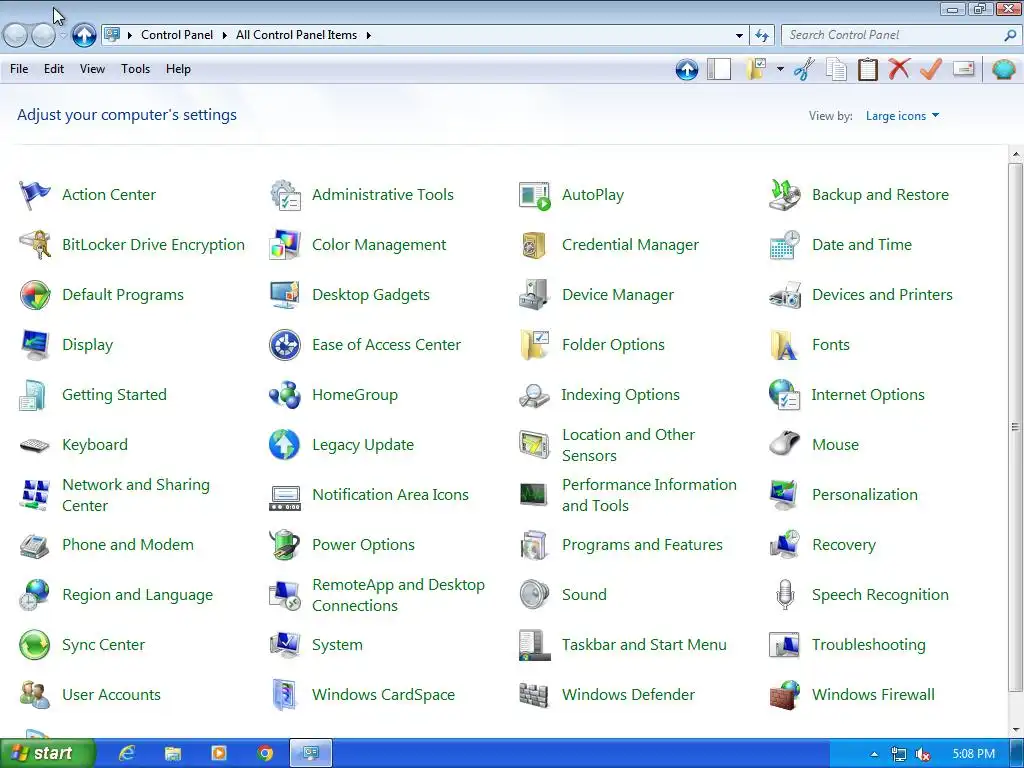The image size is (1024, 768).
Task: Open the Tools menu
Action: pyautogui.click(x=135, y=69)
